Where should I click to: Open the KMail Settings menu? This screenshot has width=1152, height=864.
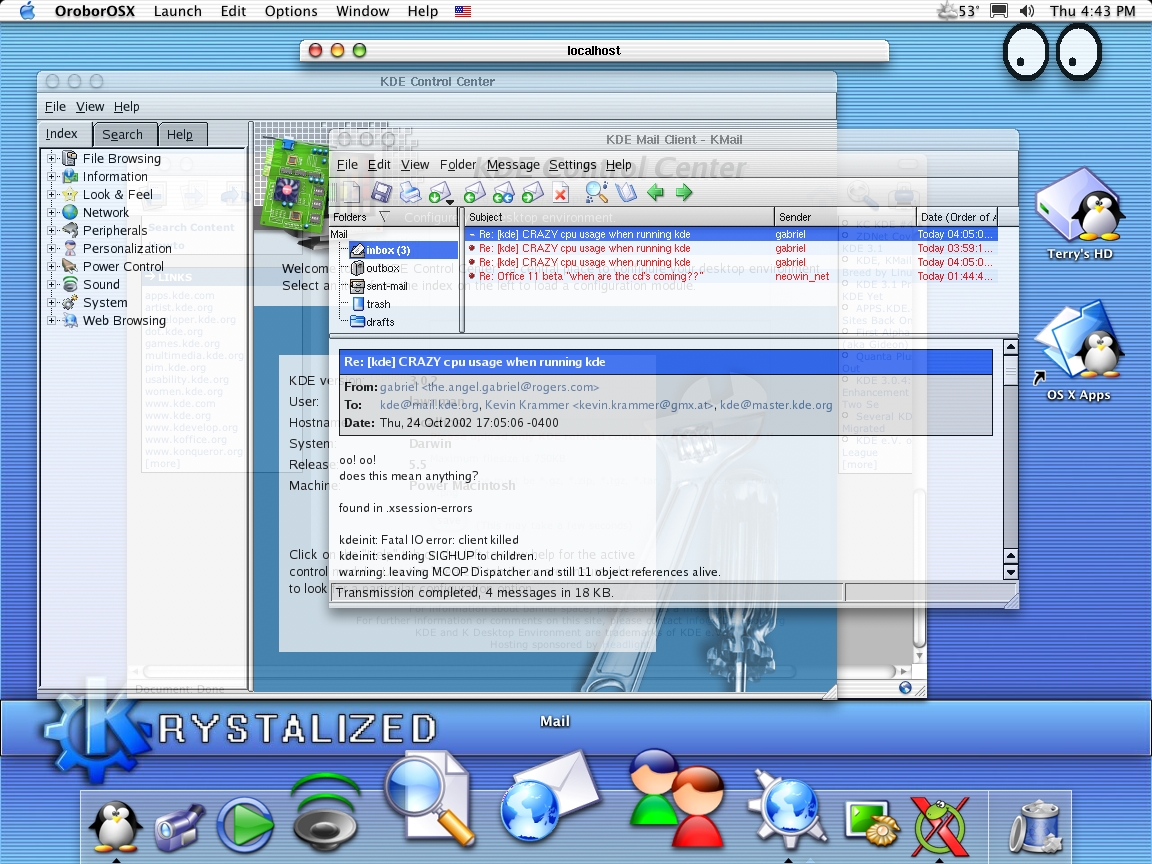coord(572,165)
